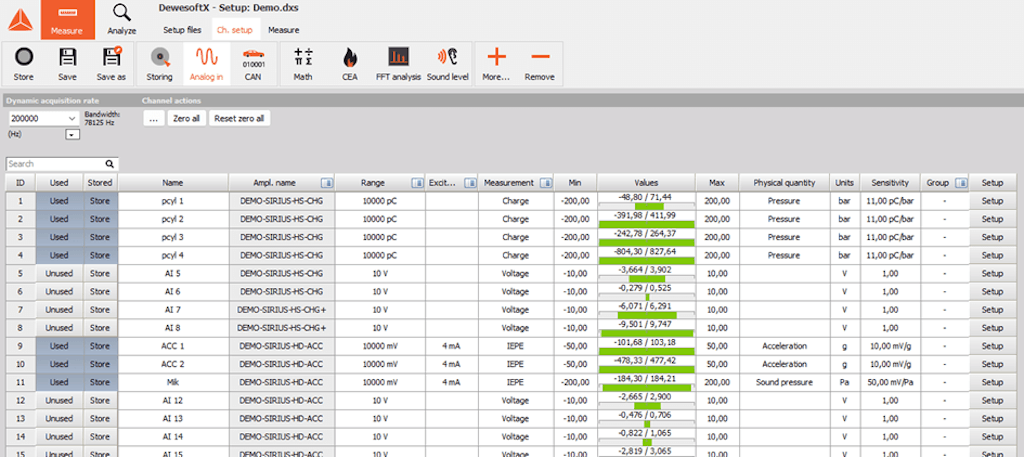Toggle Used for channel pcyl 1
Image resolution: width=1024 pixels, height=457 pixels.
click(59, 201)
